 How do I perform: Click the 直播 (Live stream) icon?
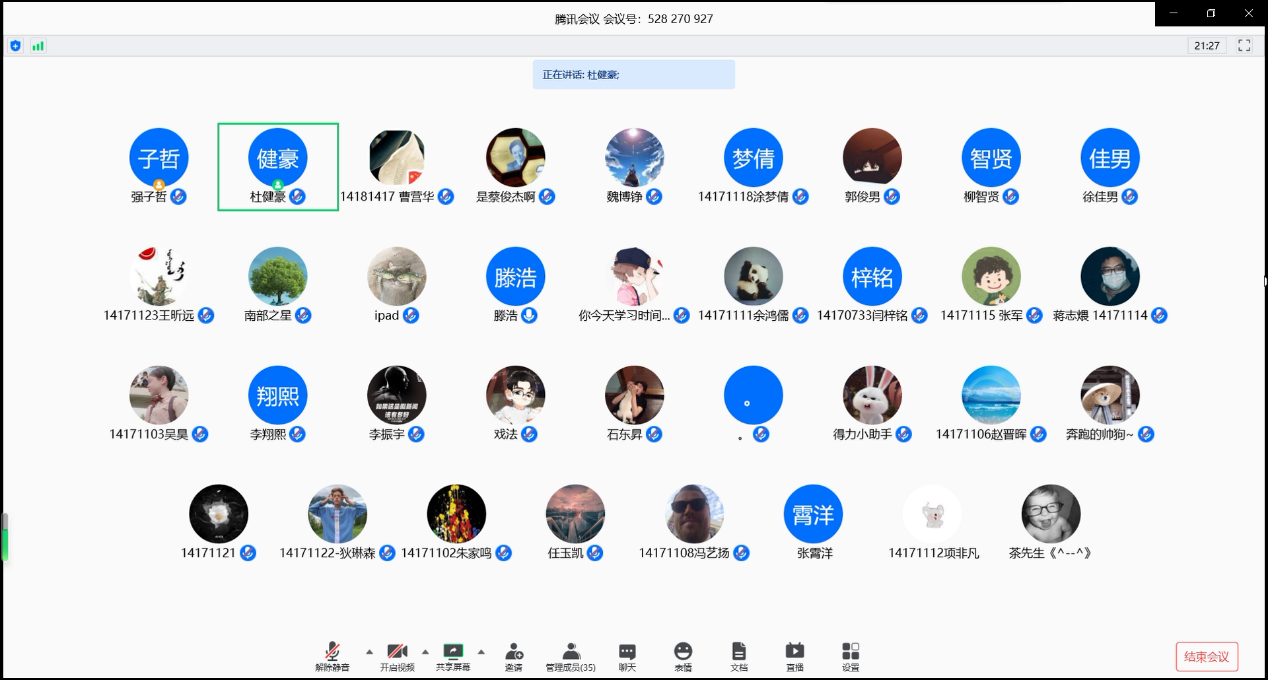[795, 655]
